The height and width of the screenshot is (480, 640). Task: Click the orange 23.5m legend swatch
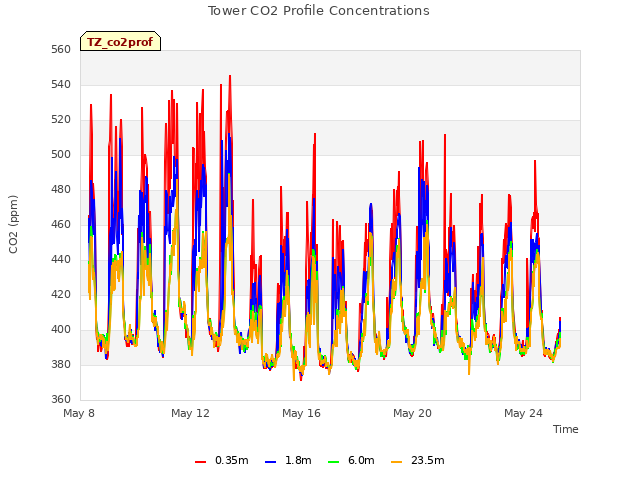(x=396, y=462)
